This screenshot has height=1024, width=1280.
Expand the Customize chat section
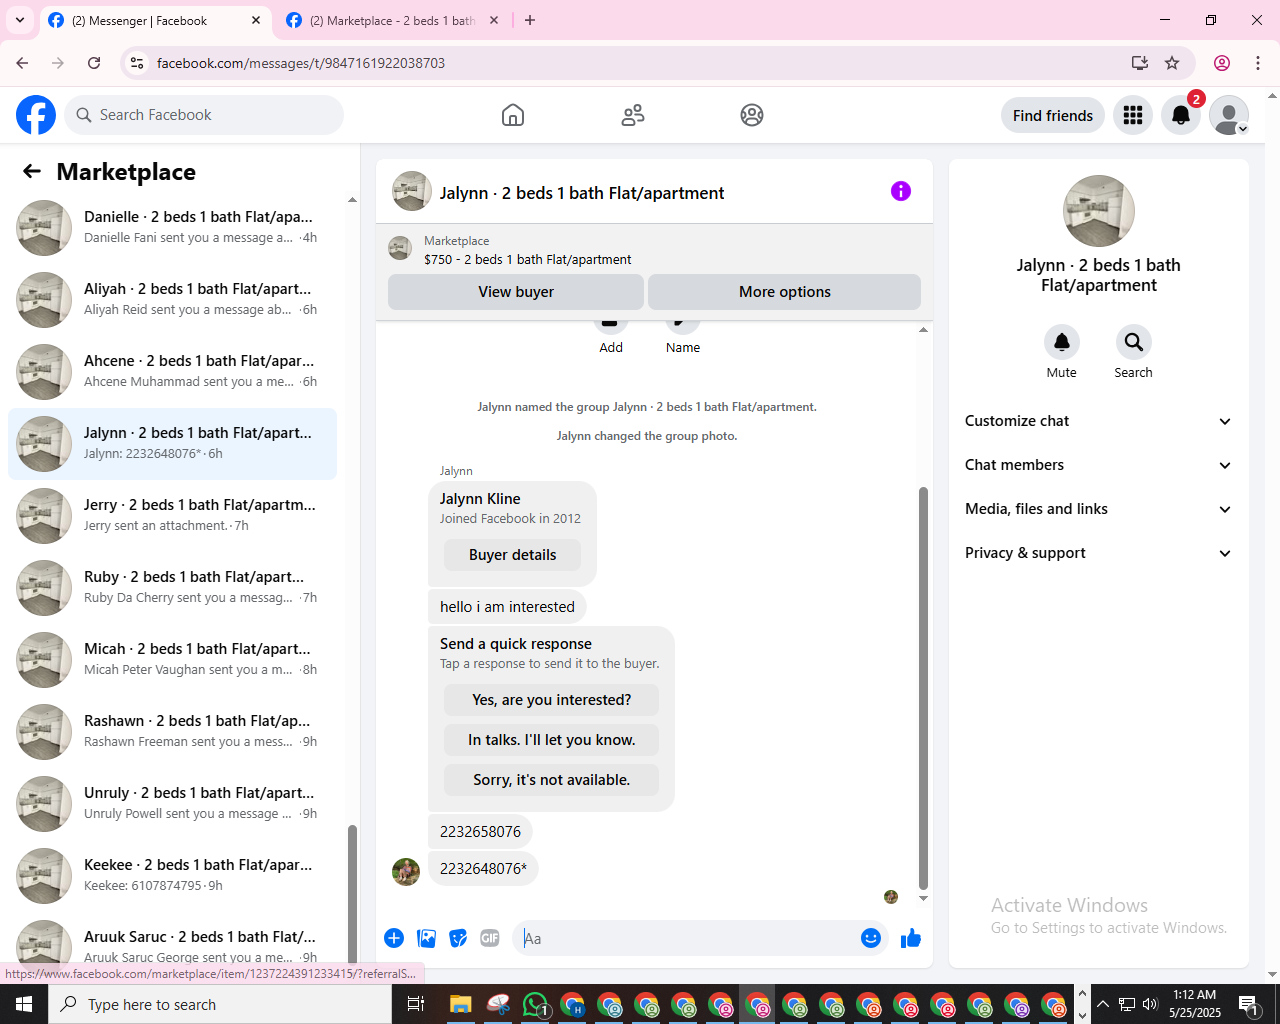[x=1098, y=421]
